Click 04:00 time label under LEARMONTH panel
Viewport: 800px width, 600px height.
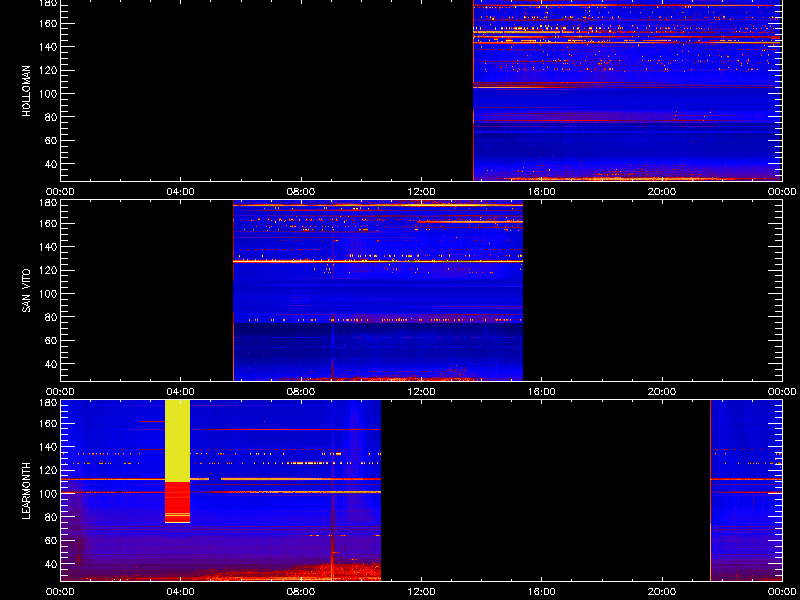point(181,592)
